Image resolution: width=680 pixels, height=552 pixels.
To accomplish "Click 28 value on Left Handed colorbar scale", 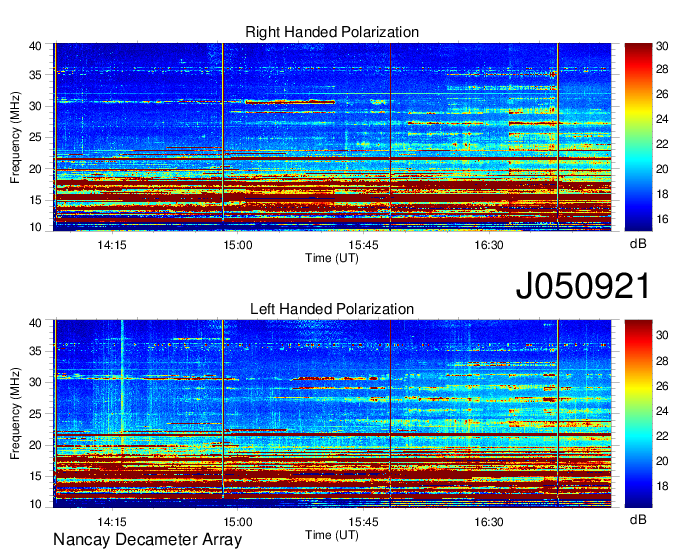I will click(662, 361).
